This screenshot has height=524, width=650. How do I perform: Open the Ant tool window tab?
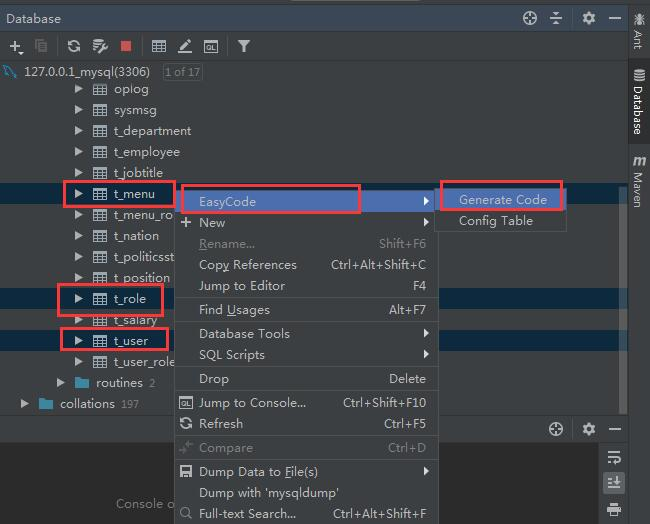pyautogui.click(x=639, y=30)
